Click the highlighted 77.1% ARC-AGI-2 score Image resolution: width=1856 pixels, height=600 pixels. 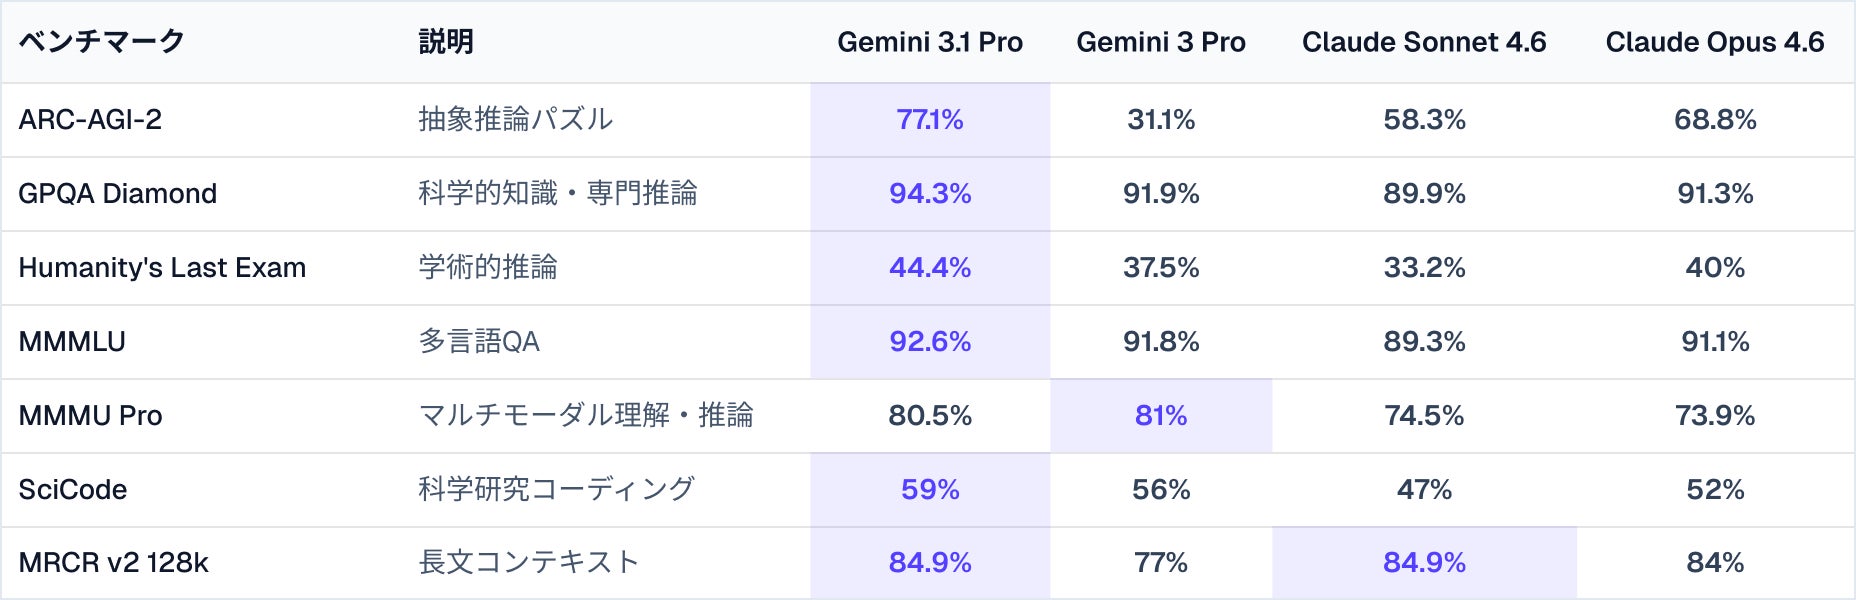coord(929,120)
